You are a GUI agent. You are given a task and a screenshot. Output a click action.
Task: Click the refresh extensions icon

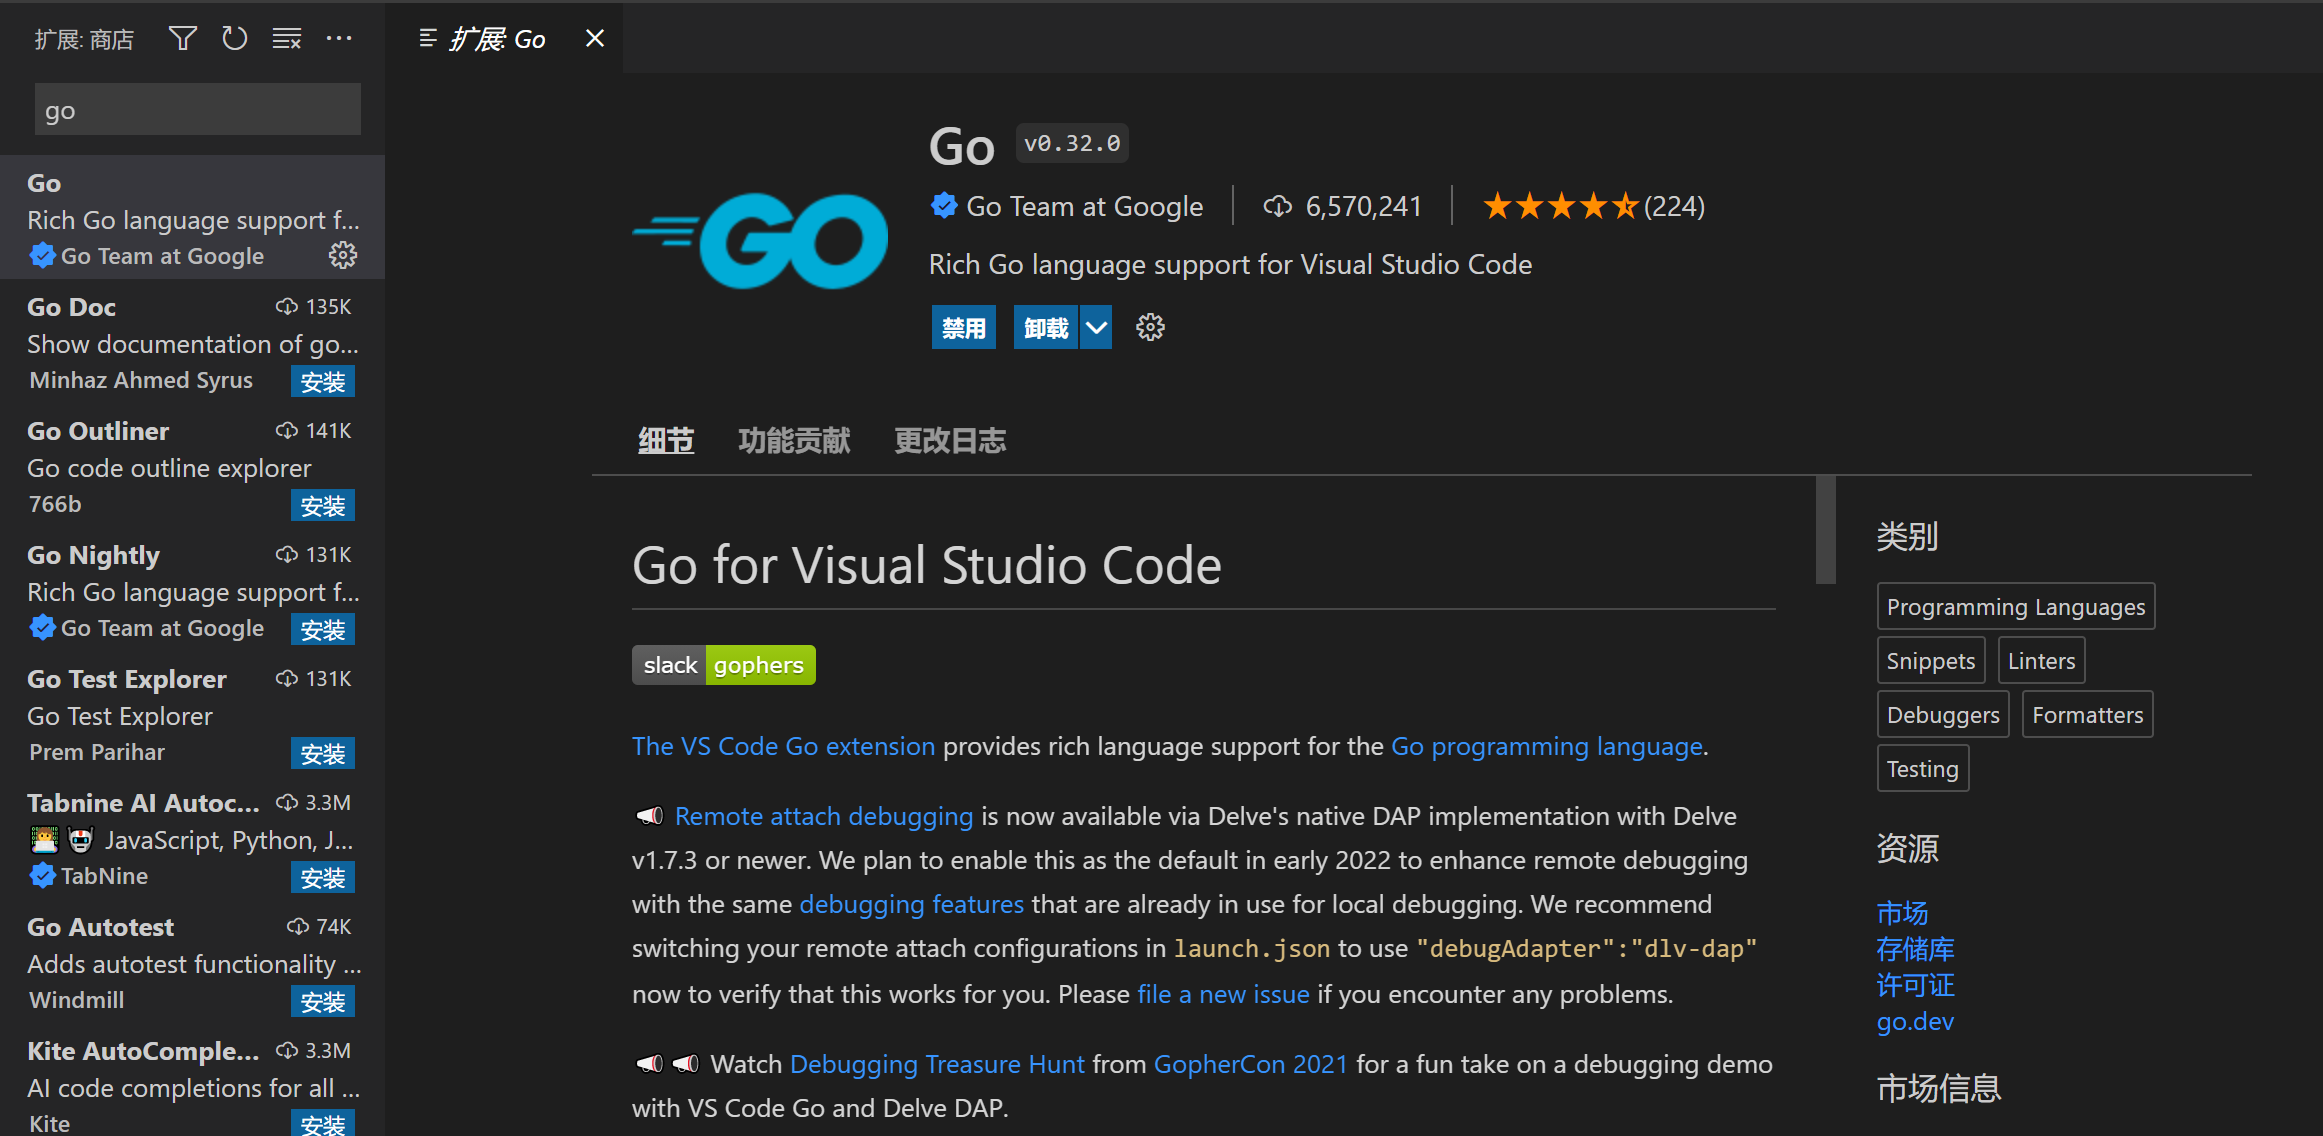tap(234, 39)
